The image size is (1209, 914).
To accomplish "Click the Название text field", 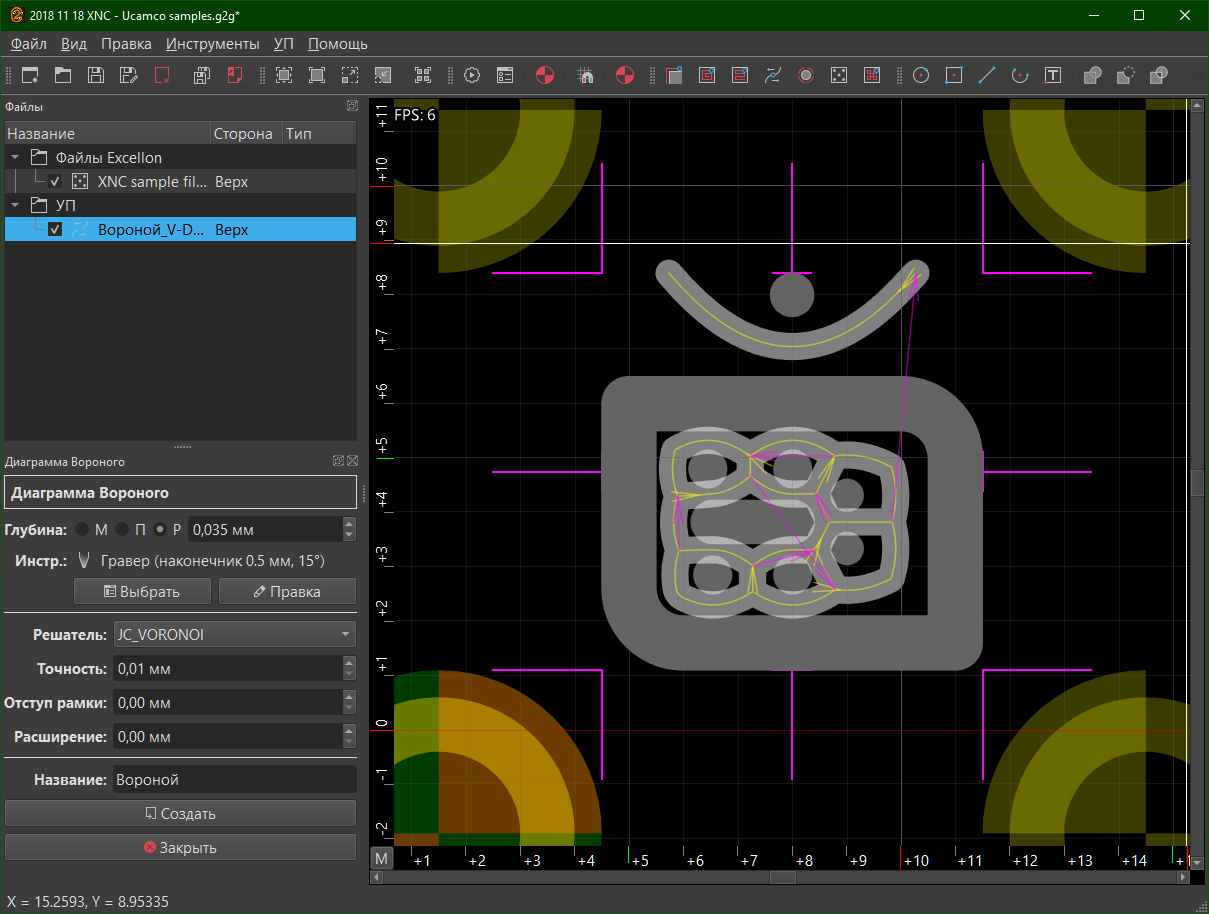I will 234,780.
